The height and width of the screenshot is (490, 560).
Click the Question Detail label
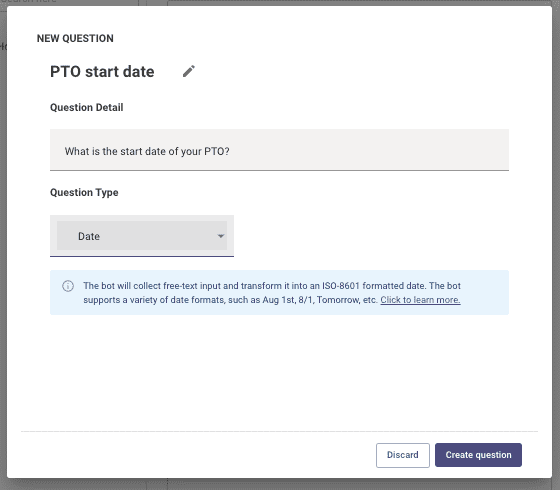pyautogui.click(x=86, y=108)
